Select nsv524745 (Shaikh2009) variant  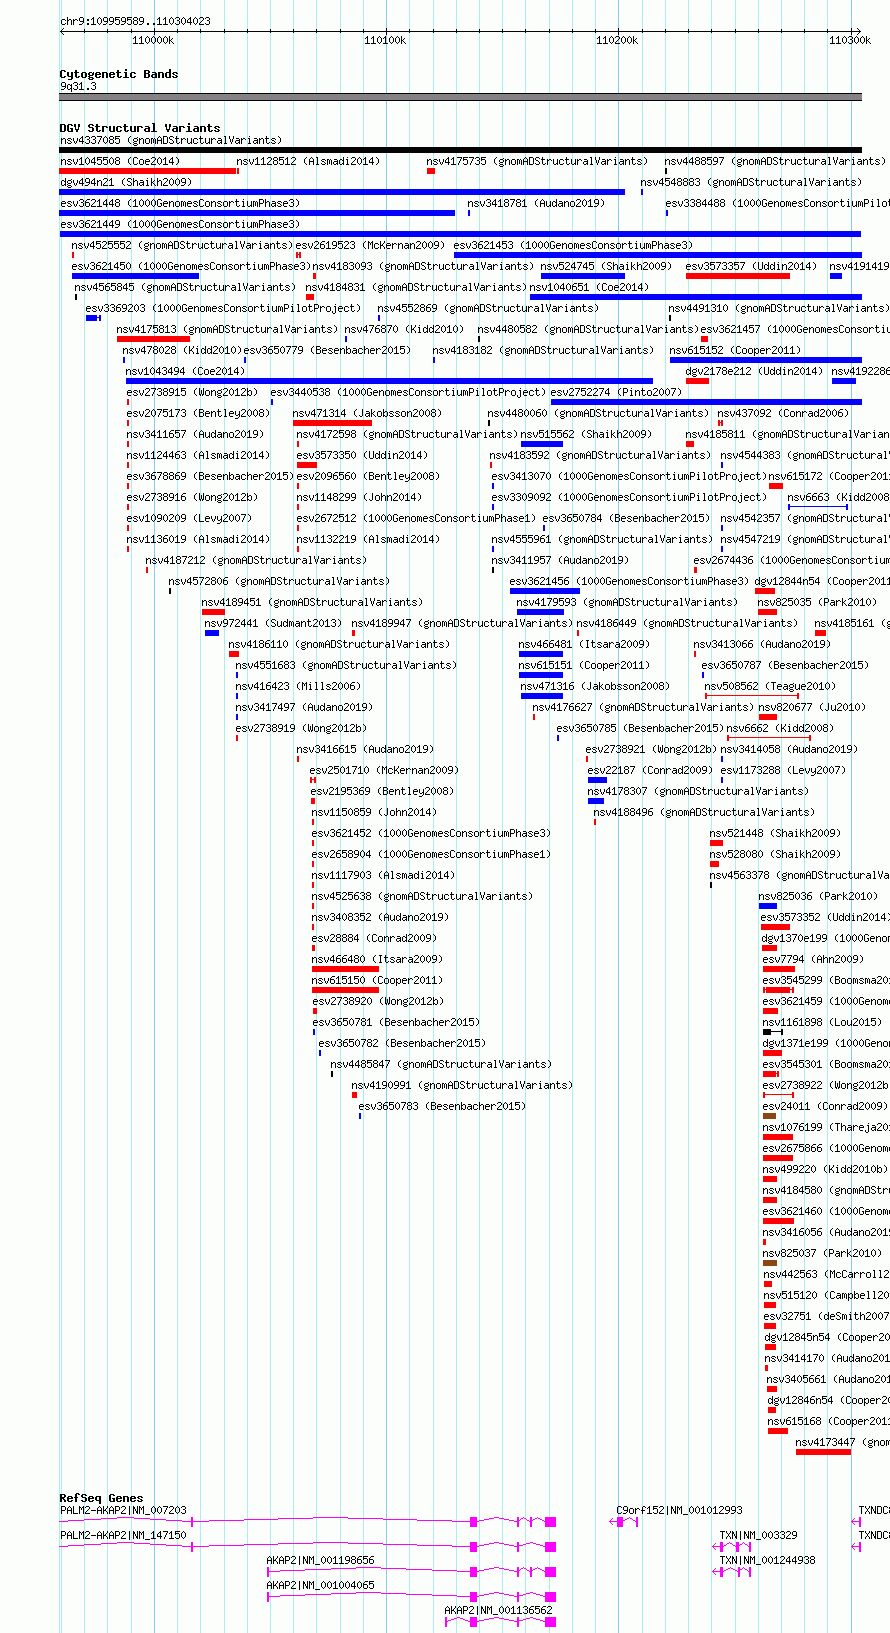tap(606, 266)
